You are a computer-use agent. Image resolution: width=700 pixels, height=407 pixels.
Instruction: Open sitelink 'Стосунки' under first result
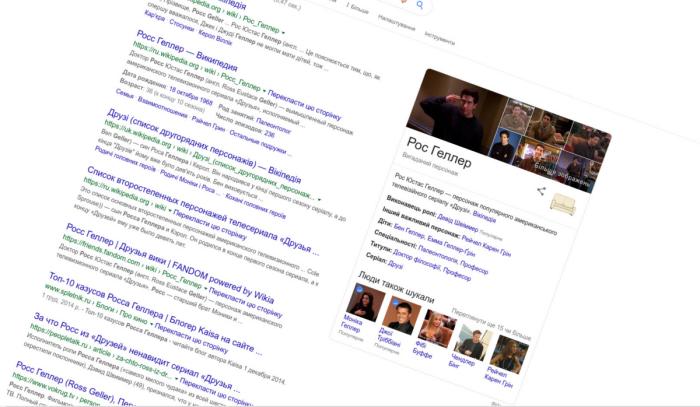click(x=182, y=26)
